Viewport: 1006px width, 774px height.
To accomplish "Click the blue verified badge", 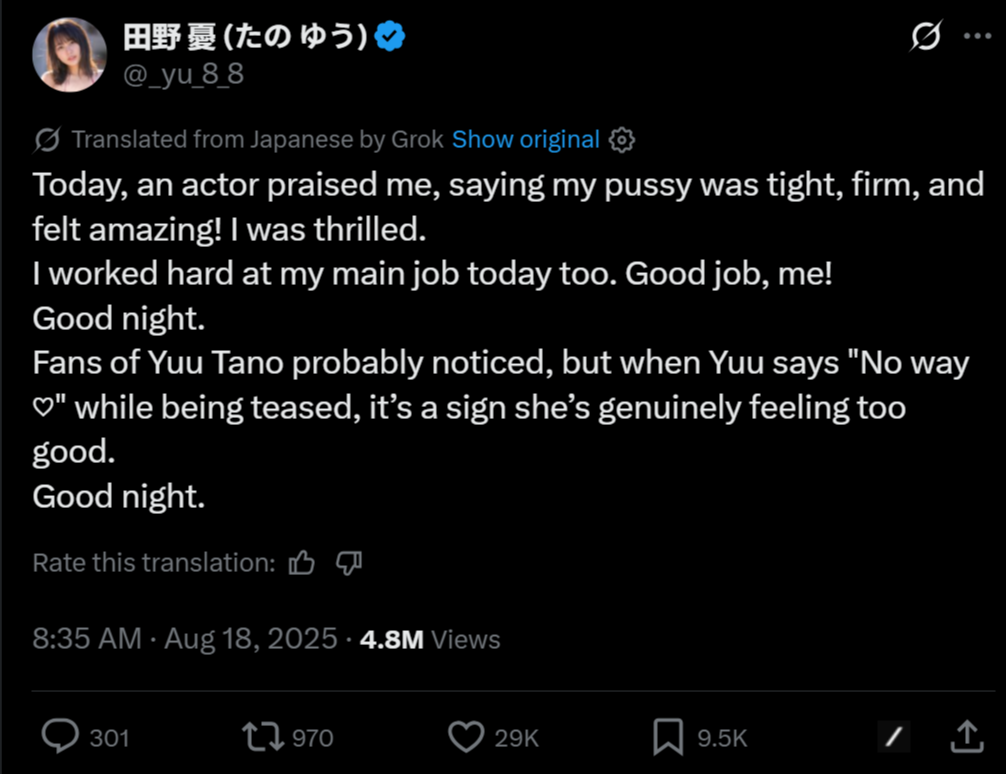I will coord(391,38).
